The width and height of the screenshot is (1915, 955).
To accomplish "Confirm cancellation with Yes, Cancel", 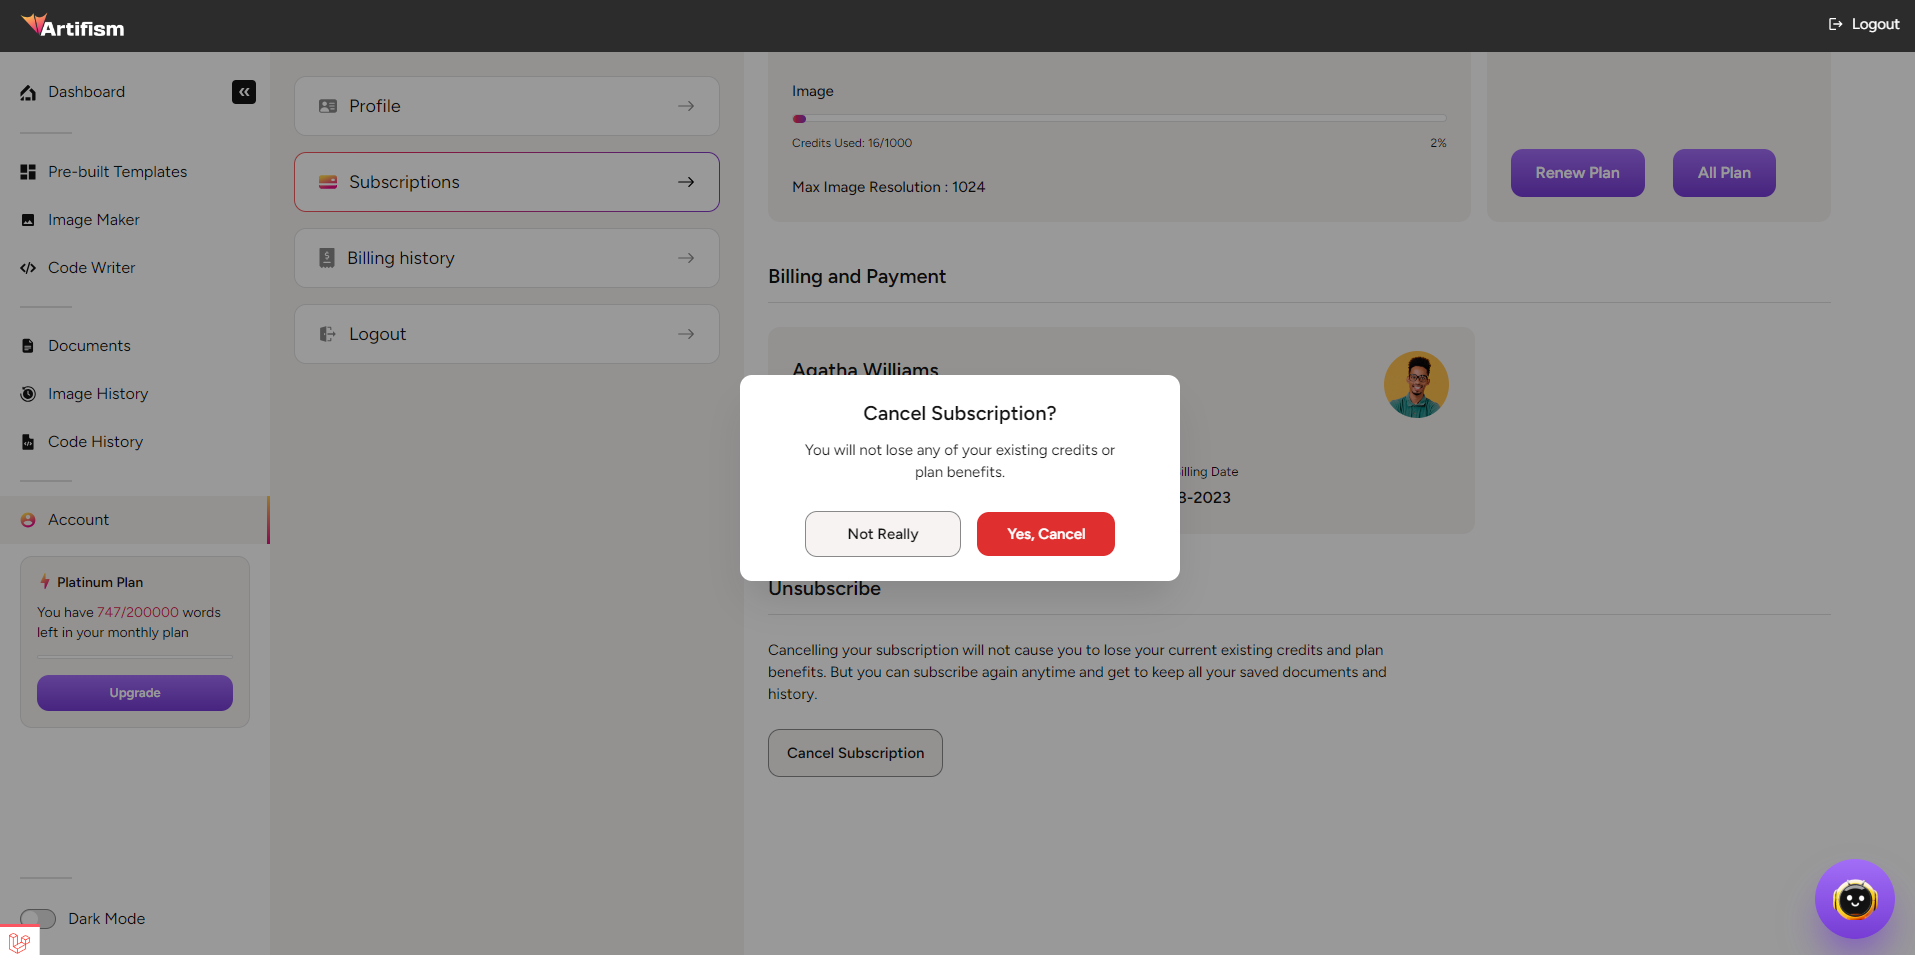I will [x=1045, y=533].
